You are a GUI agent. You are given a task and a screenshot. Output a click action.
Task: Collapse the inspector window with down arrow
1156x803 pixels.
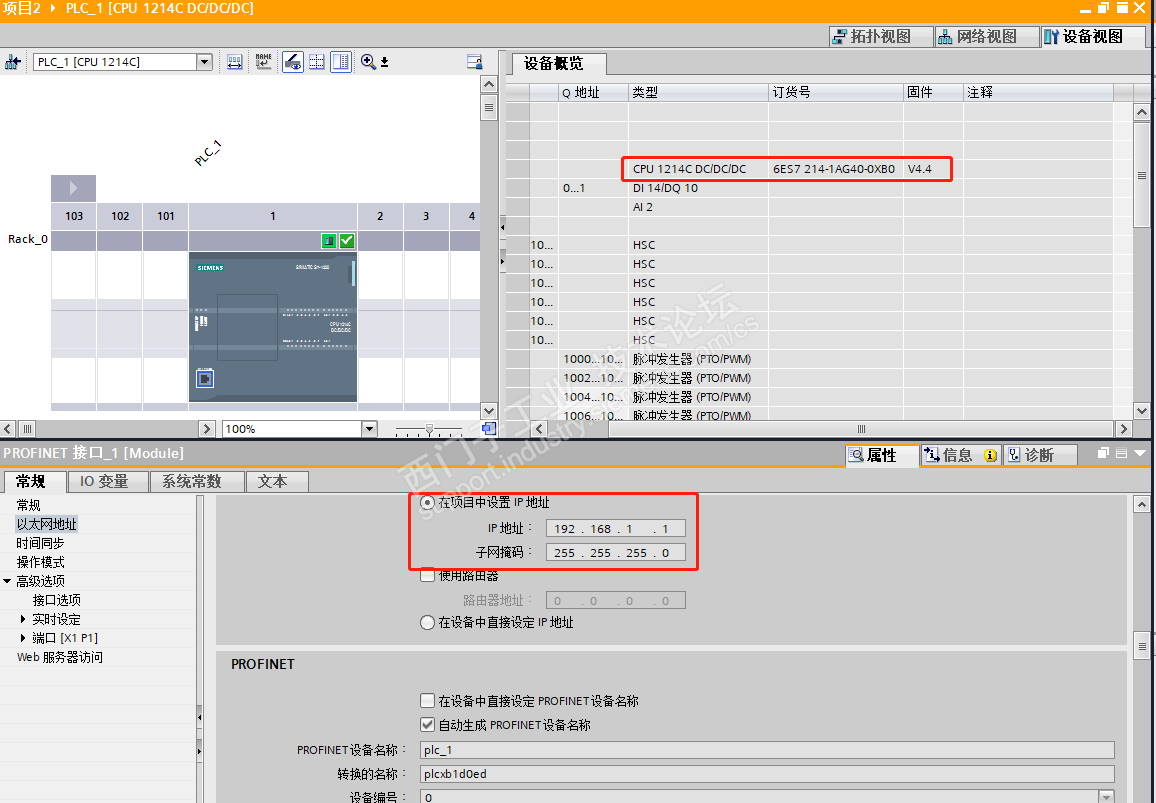[x=1140, y=453]
